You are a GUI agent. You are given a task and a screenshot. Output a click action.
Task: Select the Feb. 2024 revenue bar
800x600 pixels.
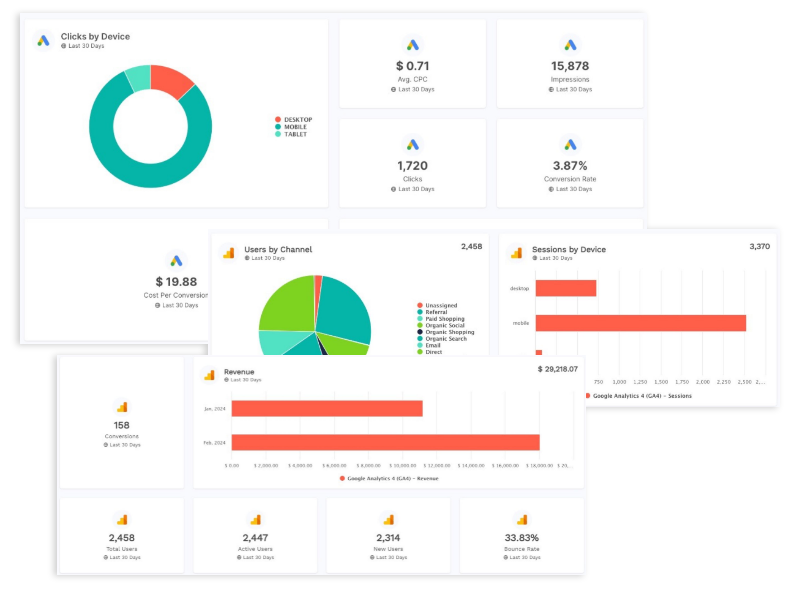tap(385, 442)
